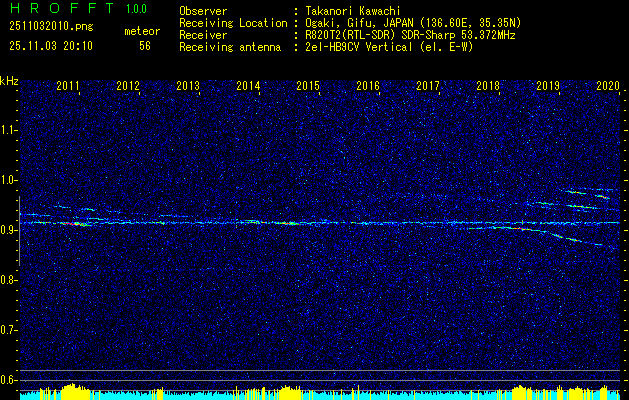This screenshot has width=629, height=400.
Task: Click time marker 2014
Action: pos(248,85)
